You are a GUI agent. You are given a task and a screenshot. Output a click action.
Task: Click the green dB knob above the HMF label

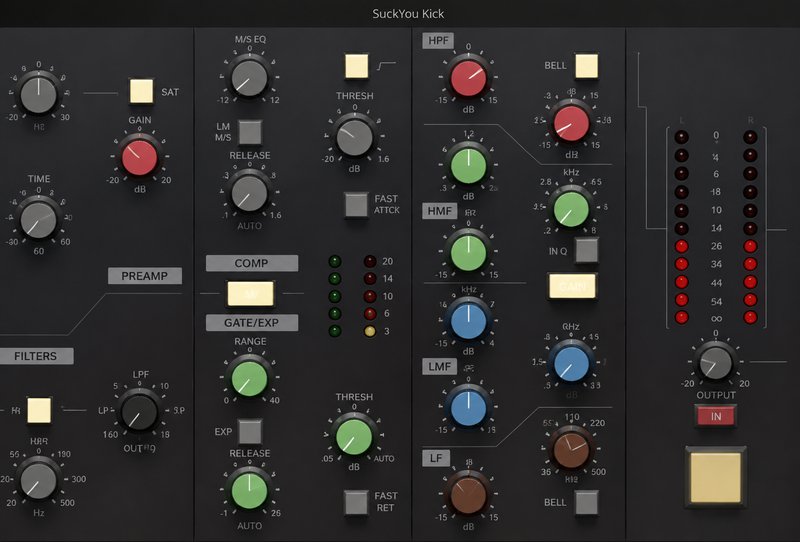tap(468, 166)
